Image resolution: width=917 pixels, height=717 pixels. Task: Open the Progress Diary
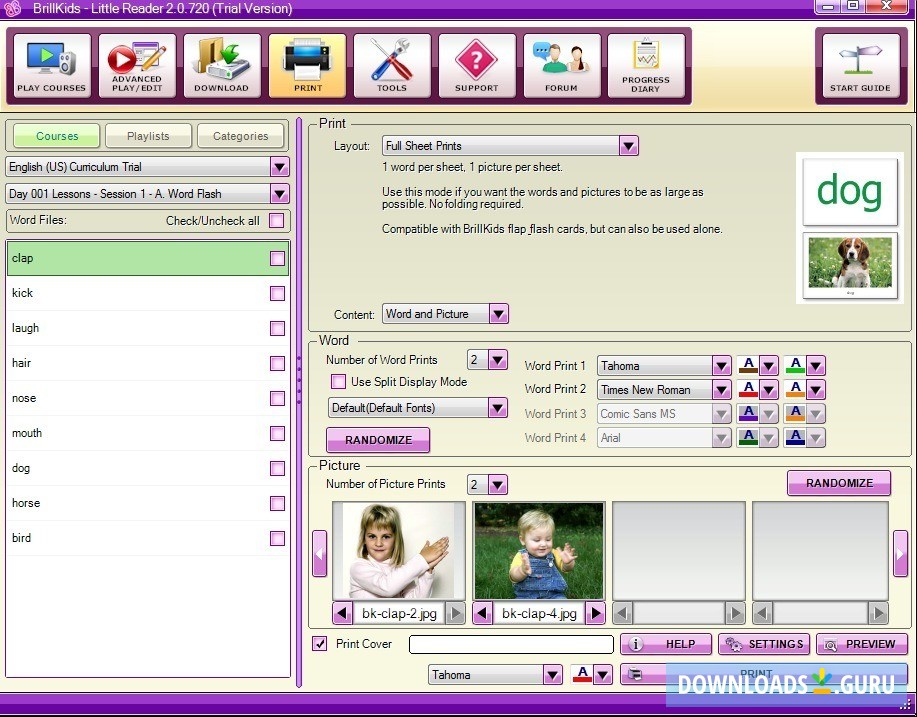click(646, 66)
